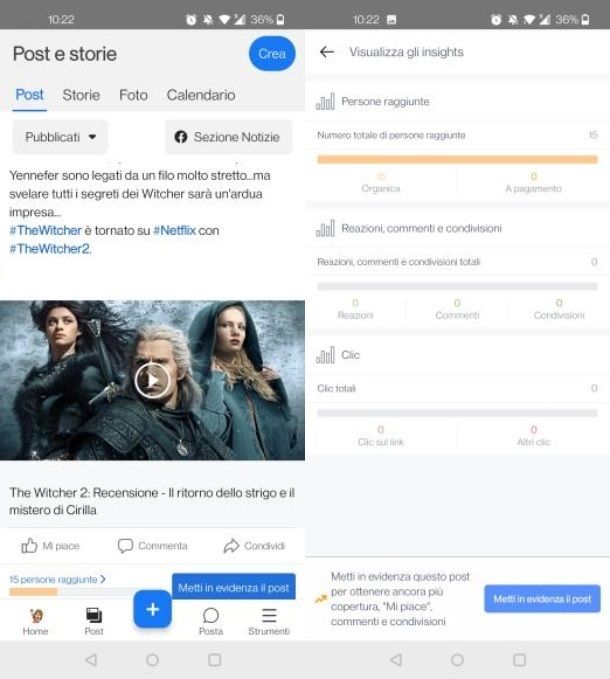Open the Sezione Notizie selector
Image resolution: width=610 pixels, height=679 pixels.
point(228,137)
